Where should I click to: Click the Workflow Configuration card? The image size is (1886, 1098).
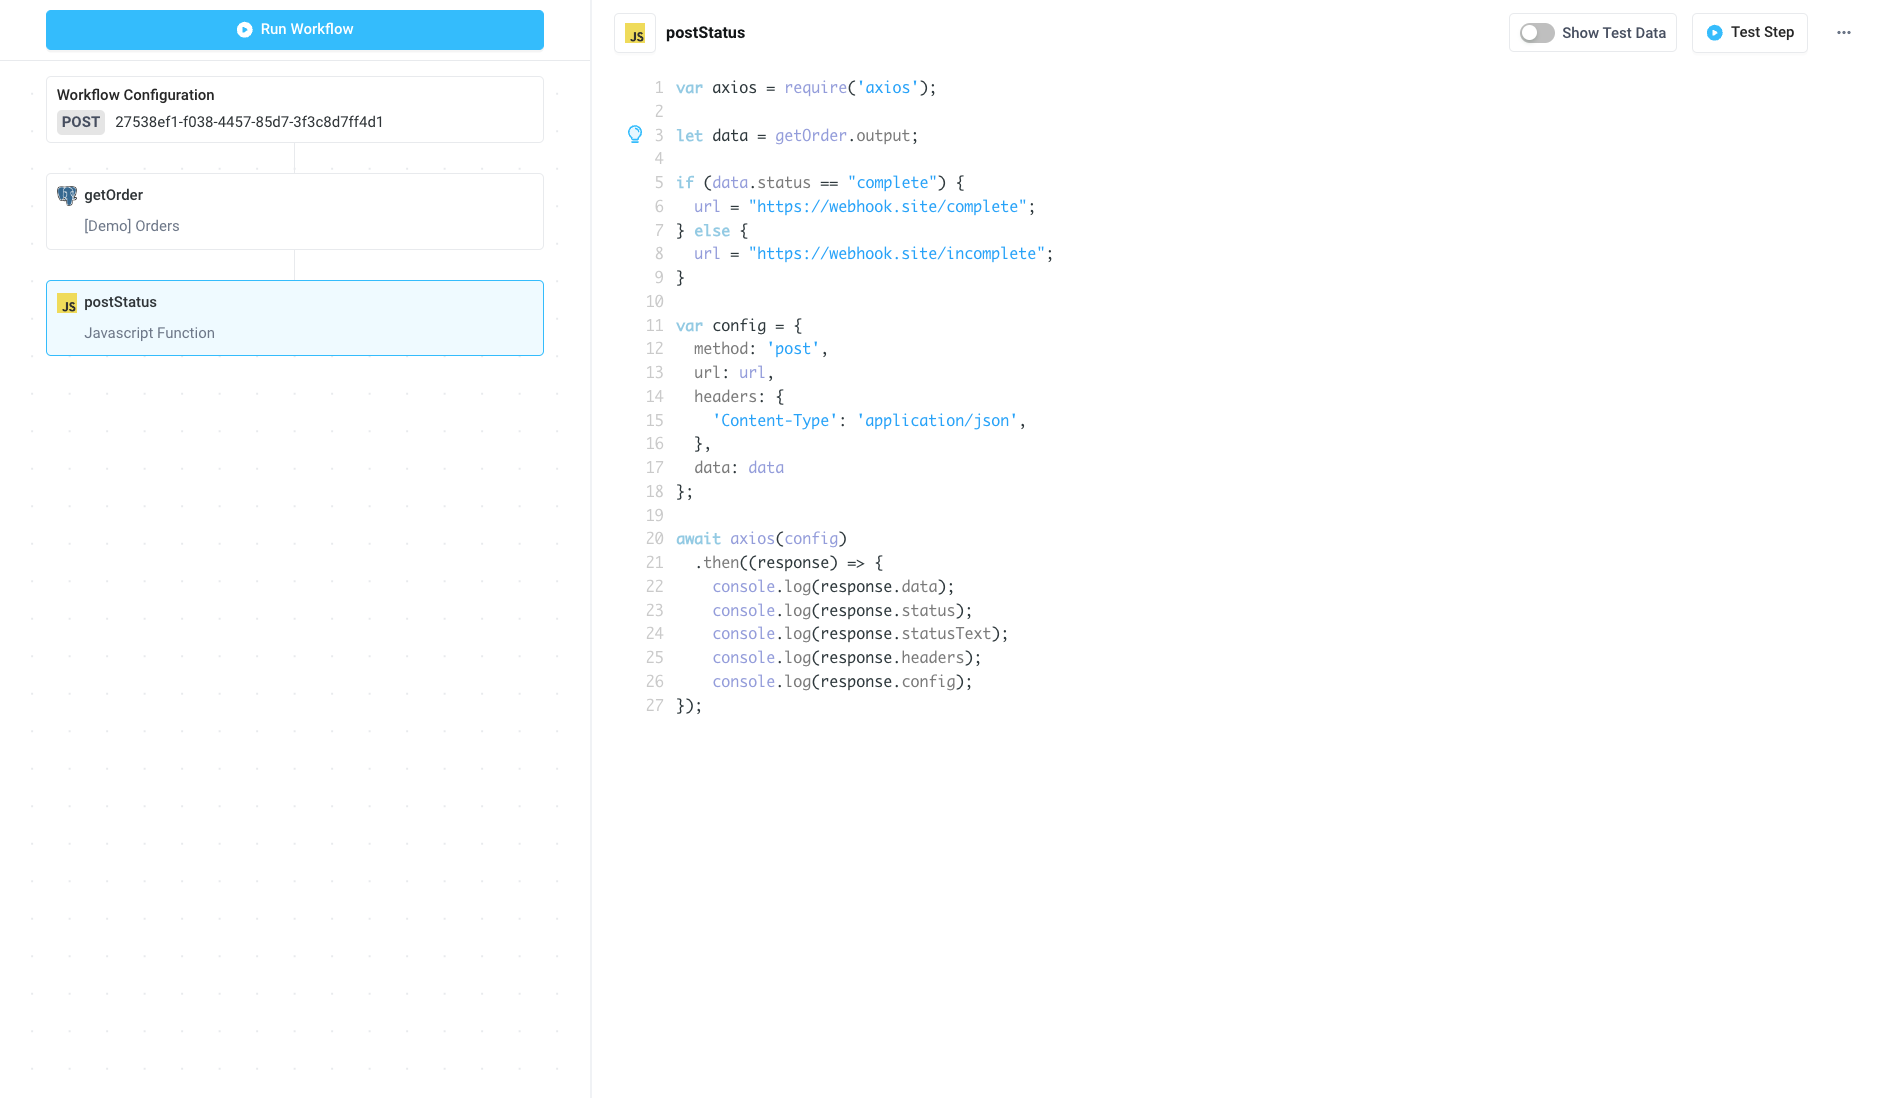click(x=295, y=109)
